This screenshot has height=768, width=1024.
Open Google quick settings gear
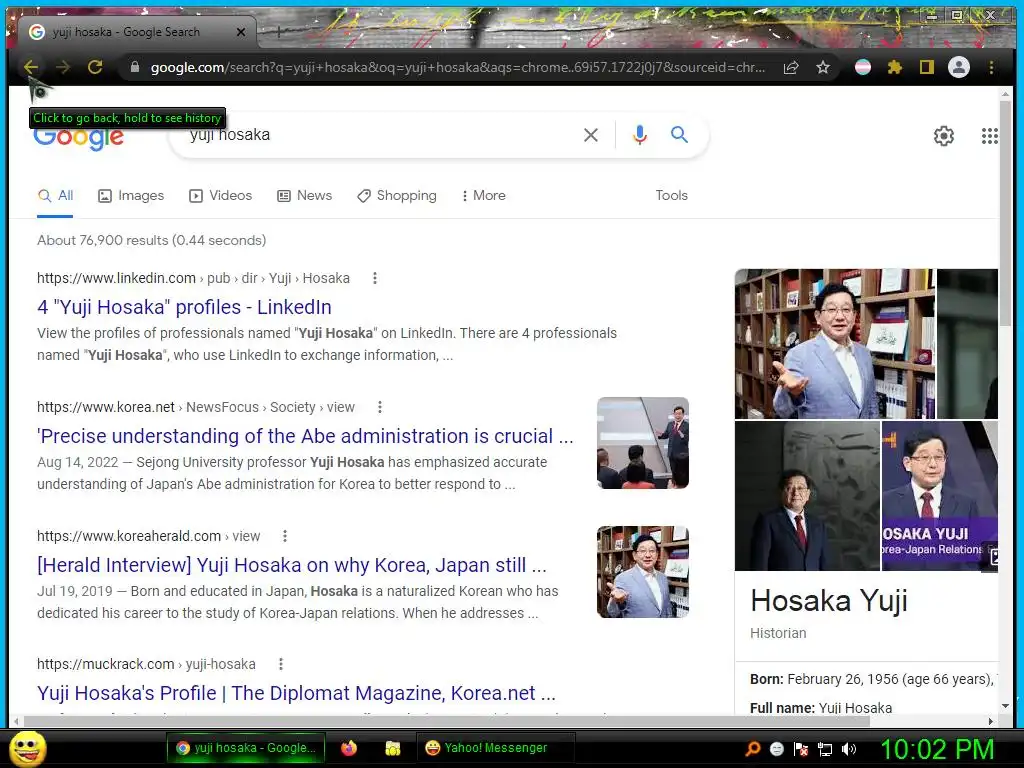pos(944,136)
